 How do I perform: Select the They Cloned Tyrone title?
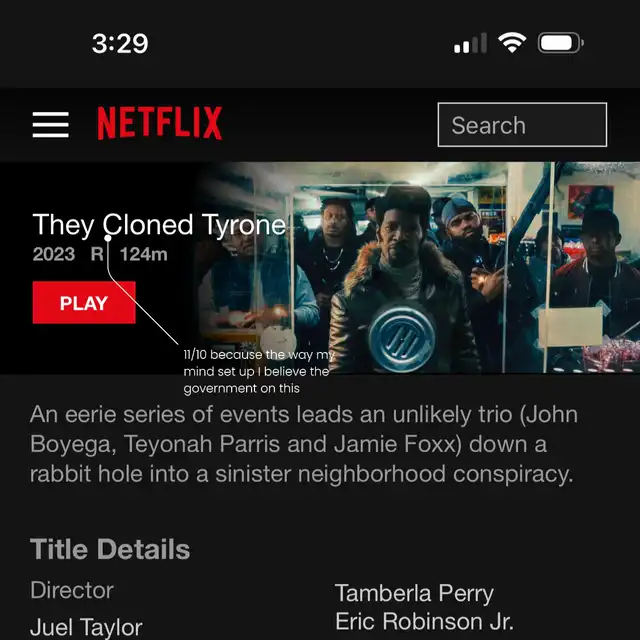(159, 225)
